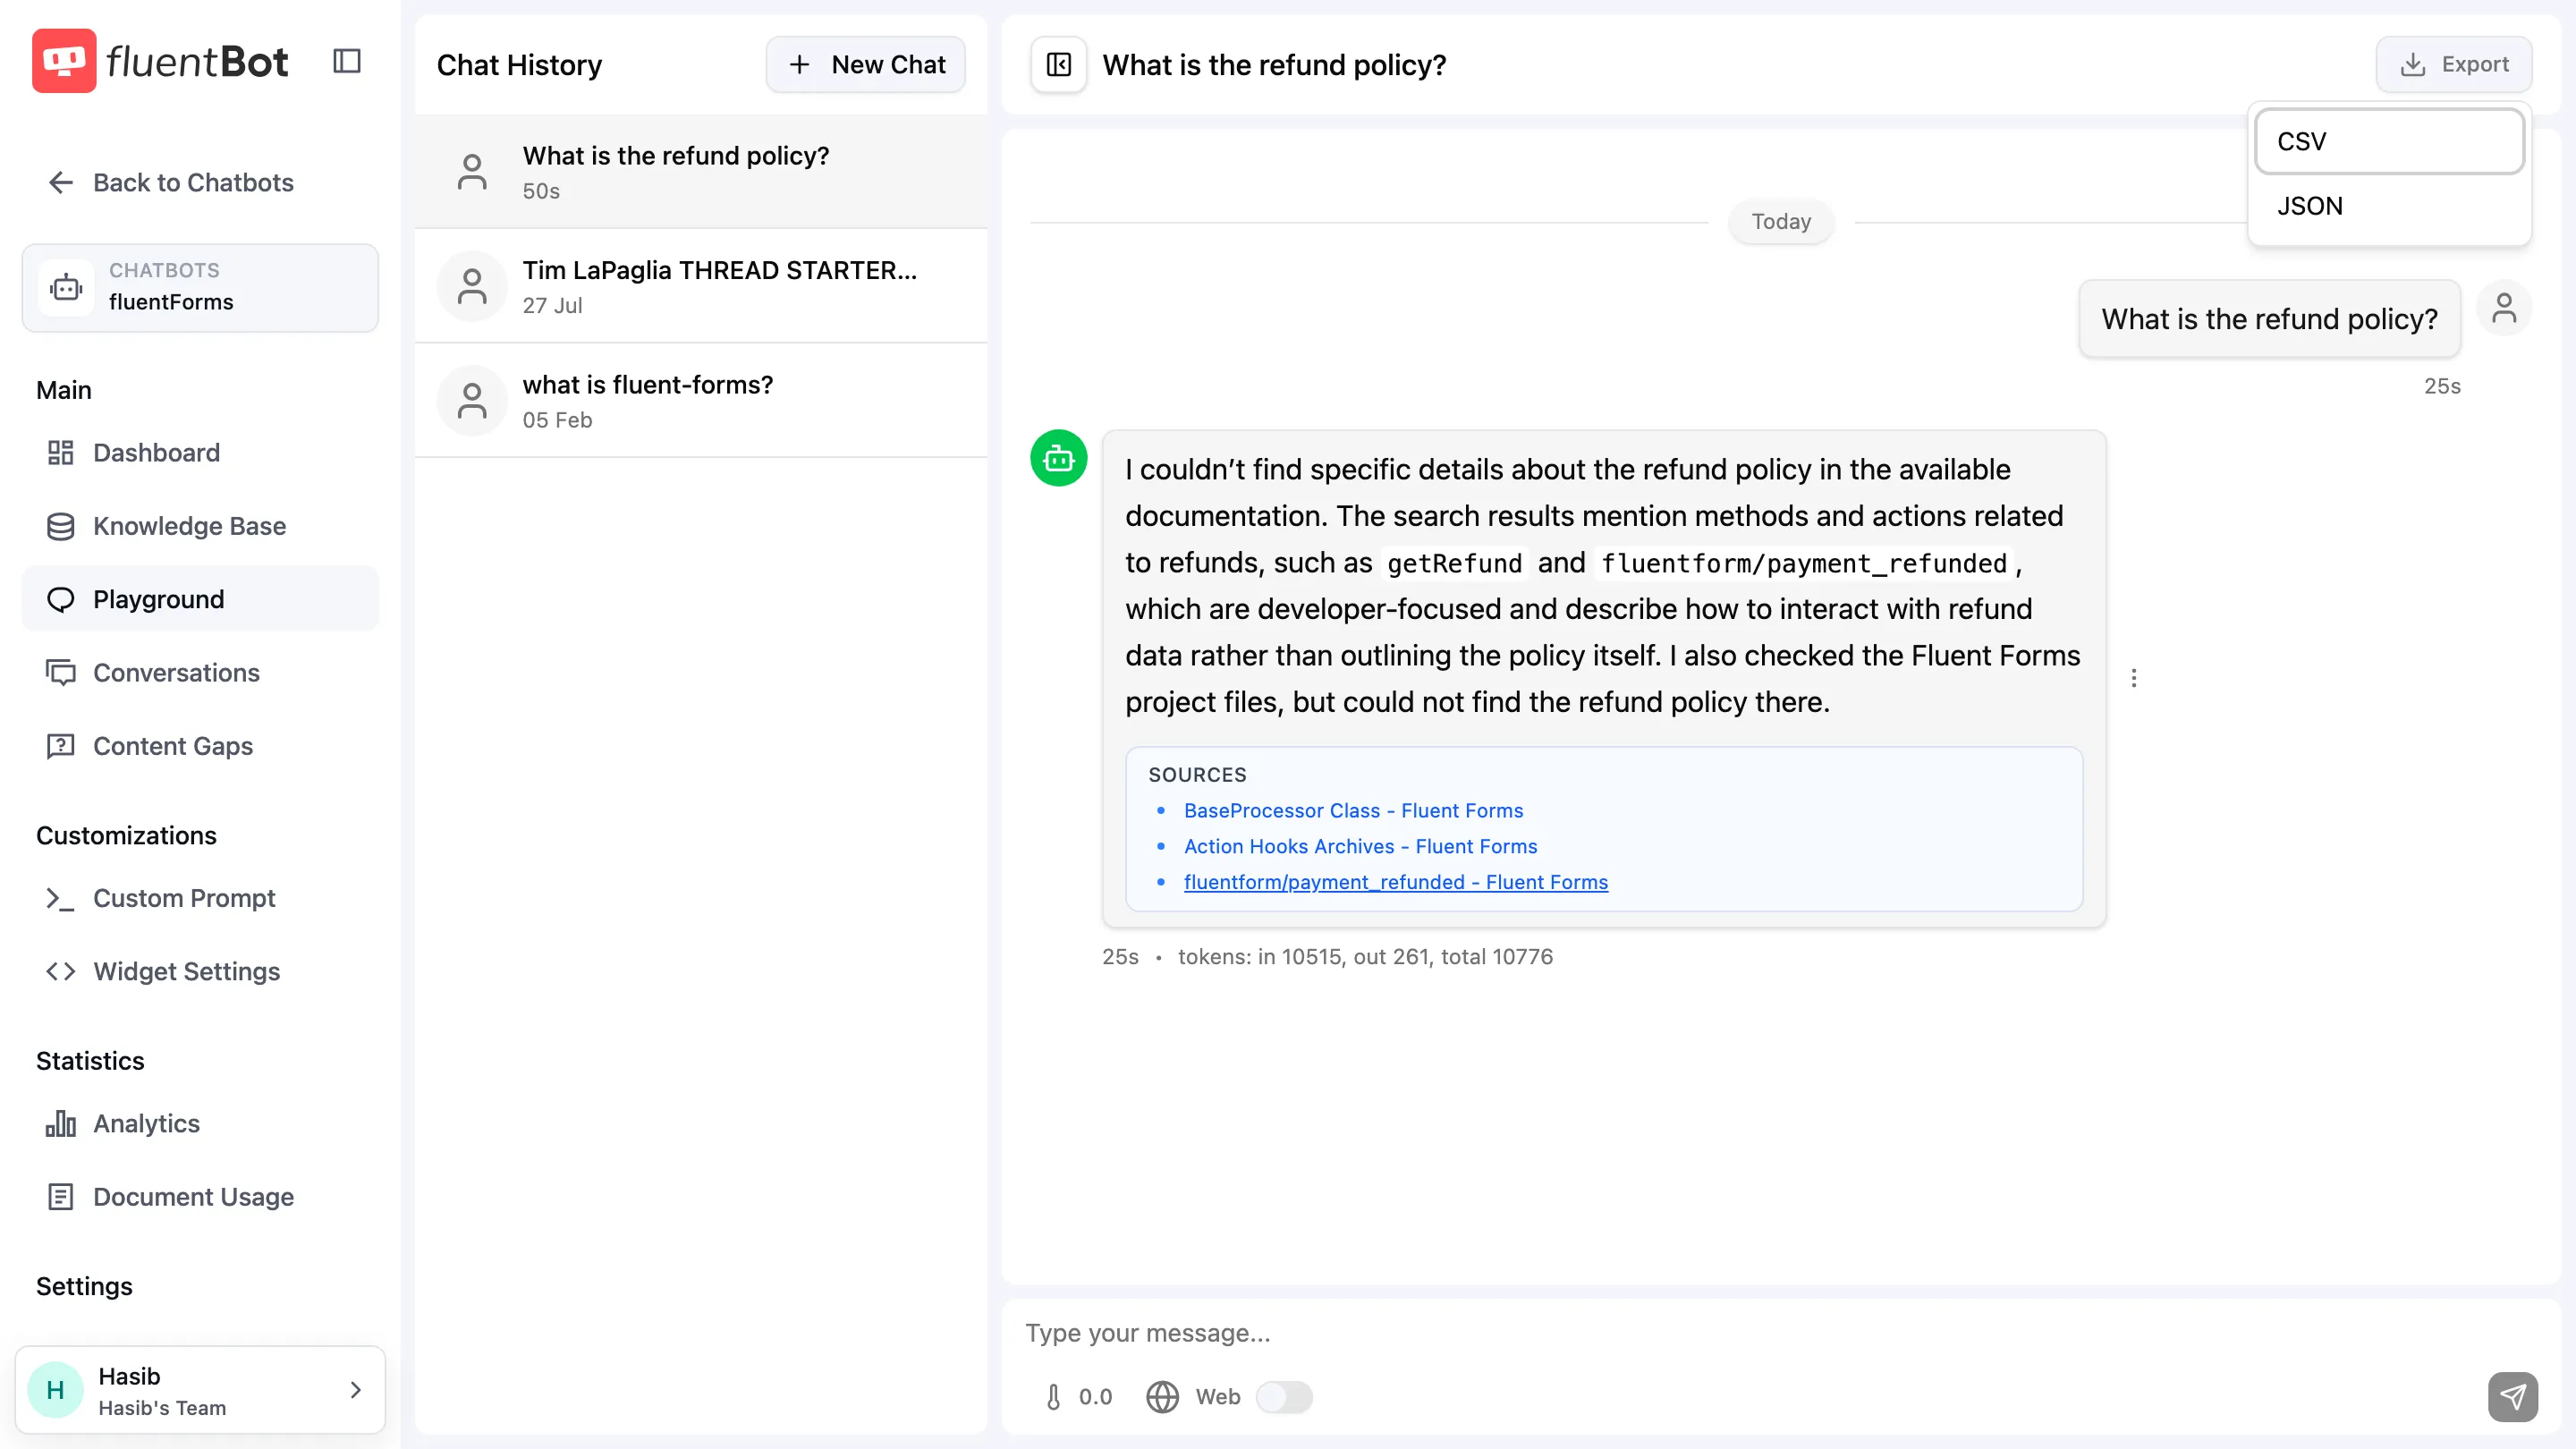Click the fluentBot logo icon
2576x1449 pixels.
coord(64,61)
